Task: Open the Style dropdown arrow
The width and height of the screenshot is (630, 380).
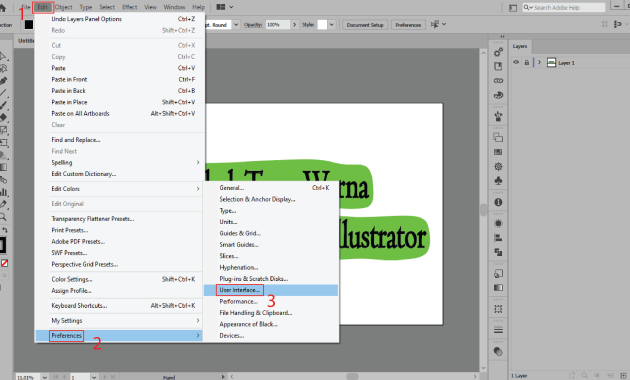Action: 331,25
